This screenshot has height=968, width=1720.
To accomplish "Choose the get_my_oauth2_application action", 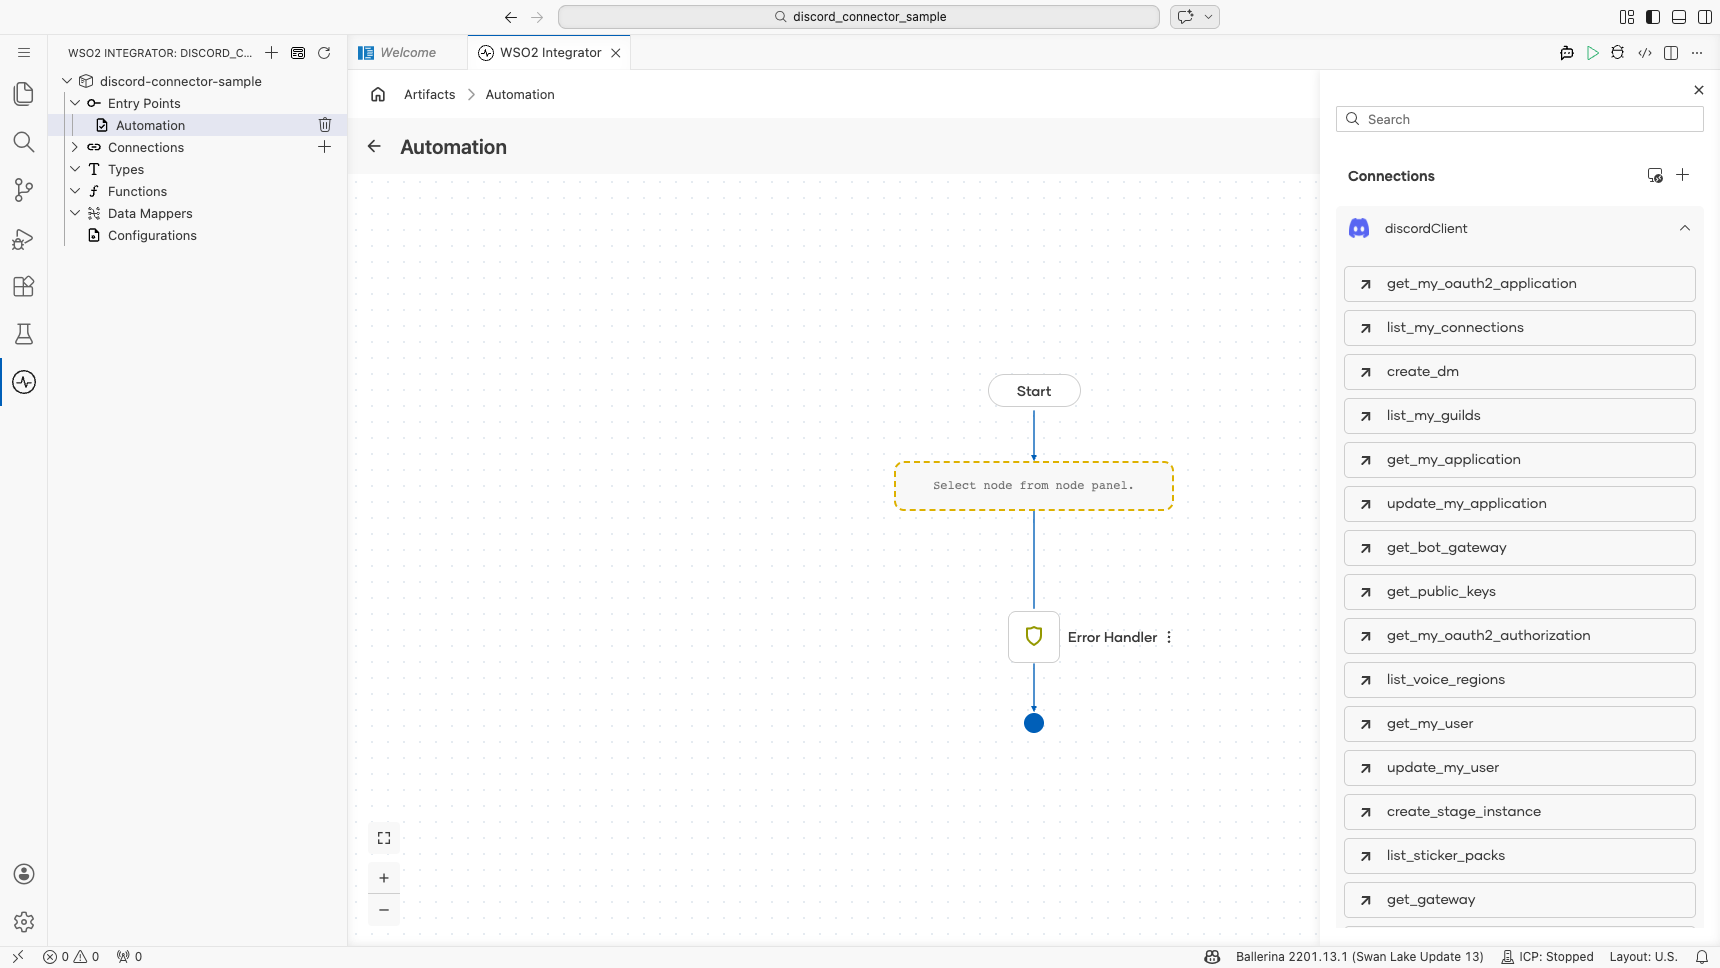I will click(x=1519, y=284).
